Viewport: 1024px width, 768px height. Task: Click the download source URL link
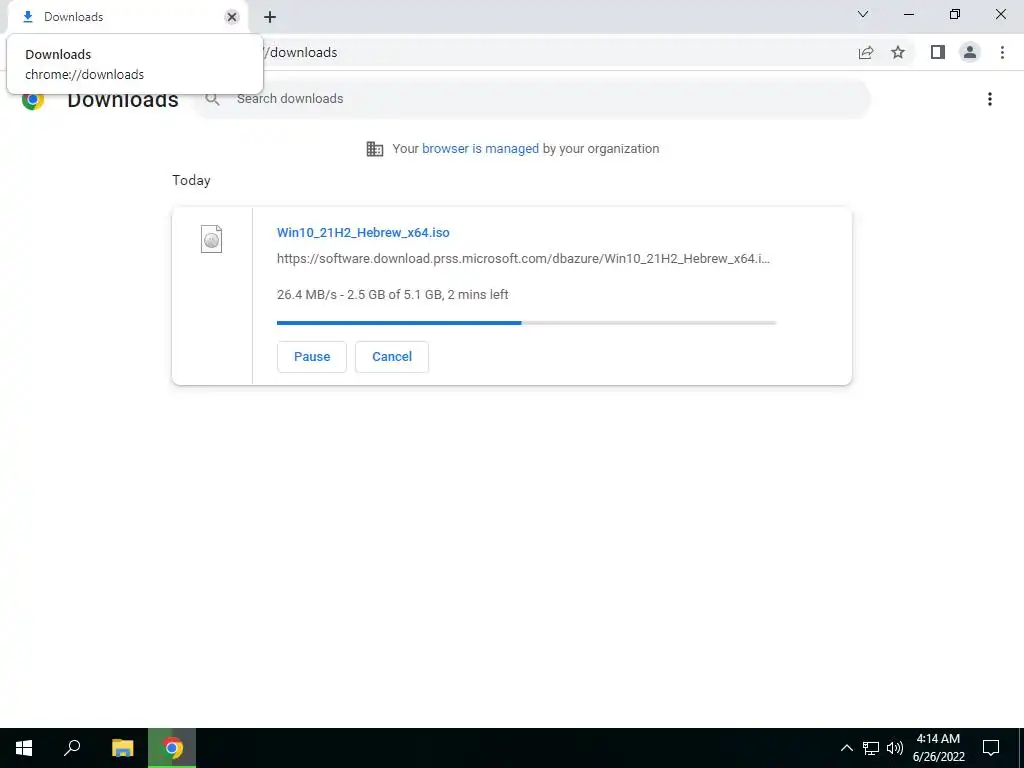(523, 259)
